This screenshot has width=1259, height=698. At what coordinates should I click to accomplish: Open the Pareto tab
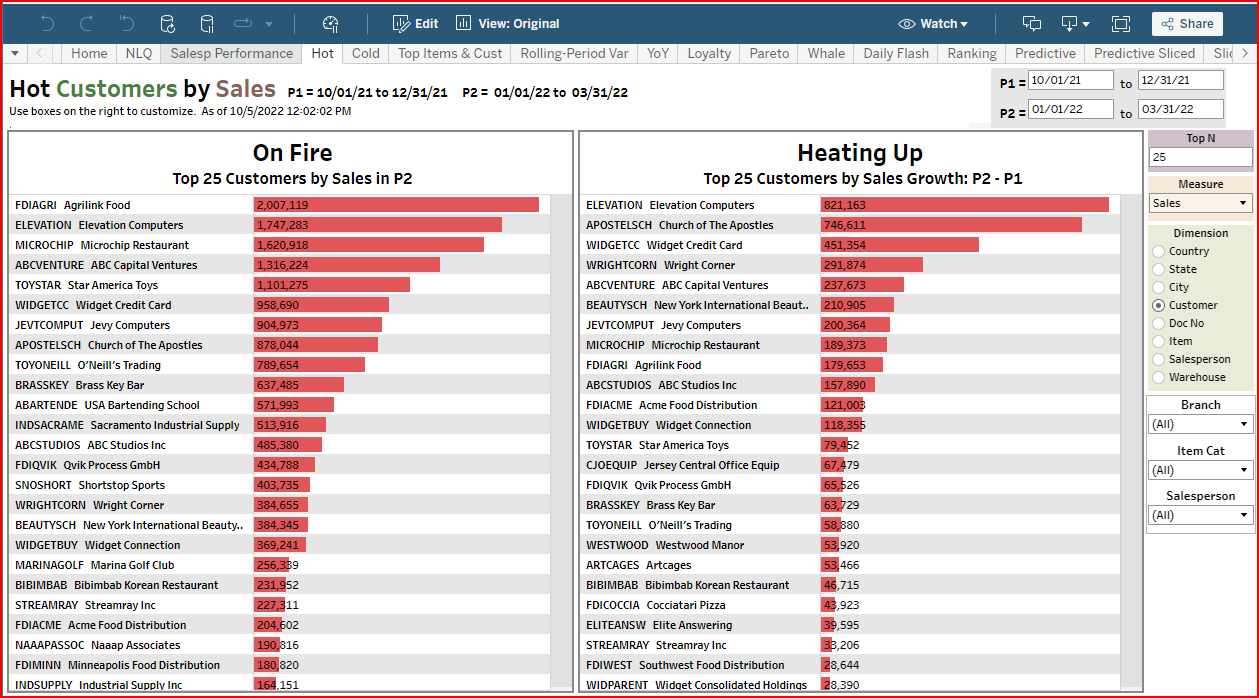point(769,54)
